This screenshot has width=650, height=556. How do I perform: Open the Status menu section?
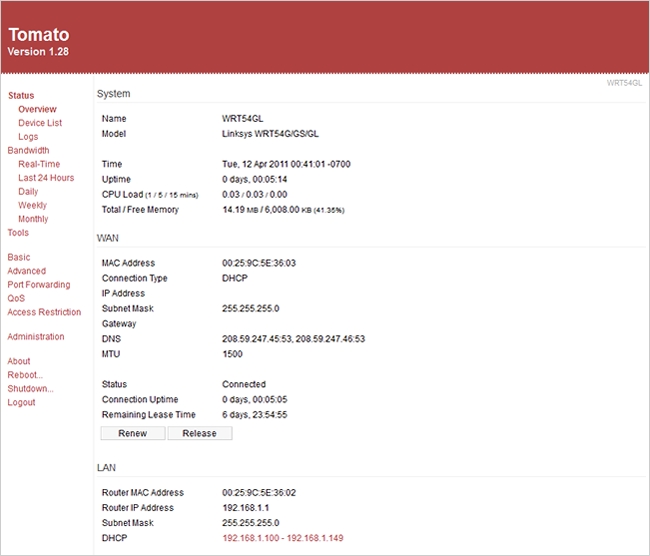[21, 95]
